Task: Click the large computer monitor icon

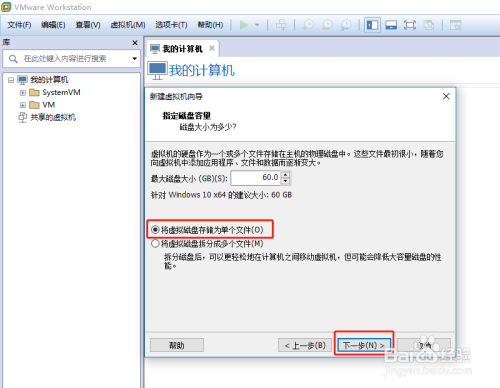Action: (157, 70)
